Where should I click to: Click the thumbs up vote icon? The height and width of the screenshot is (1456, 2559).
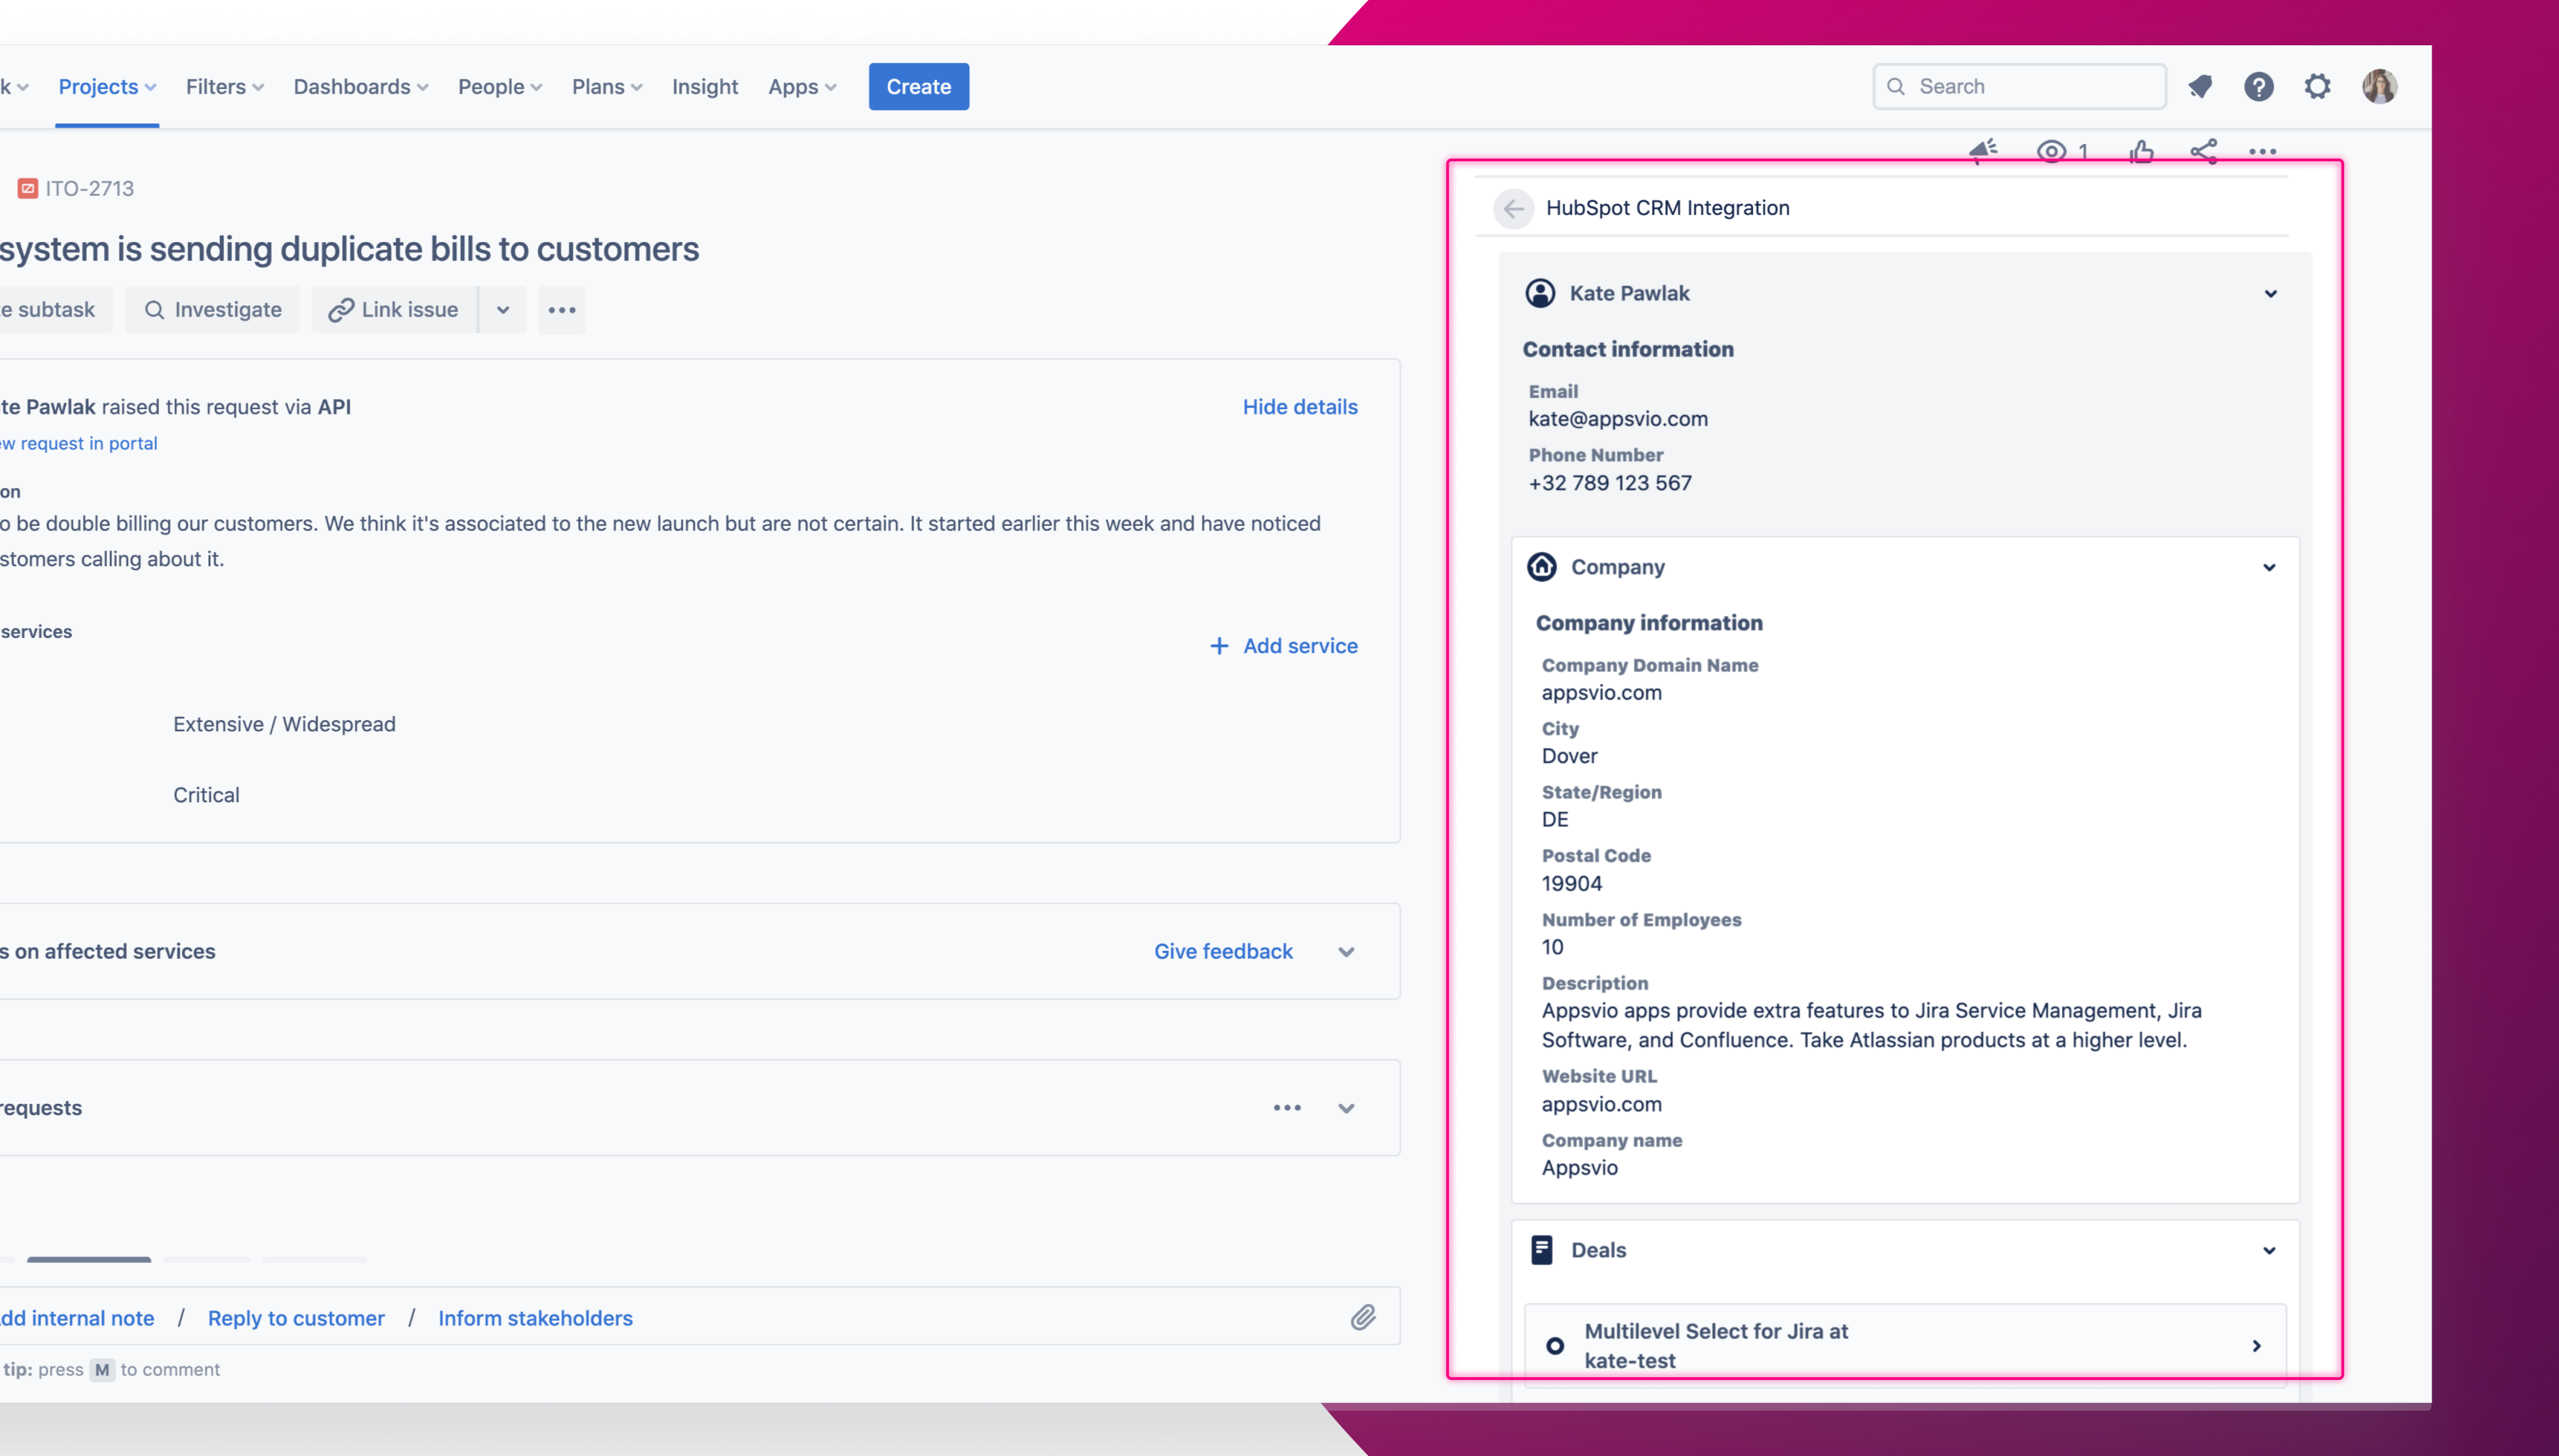2141,151
